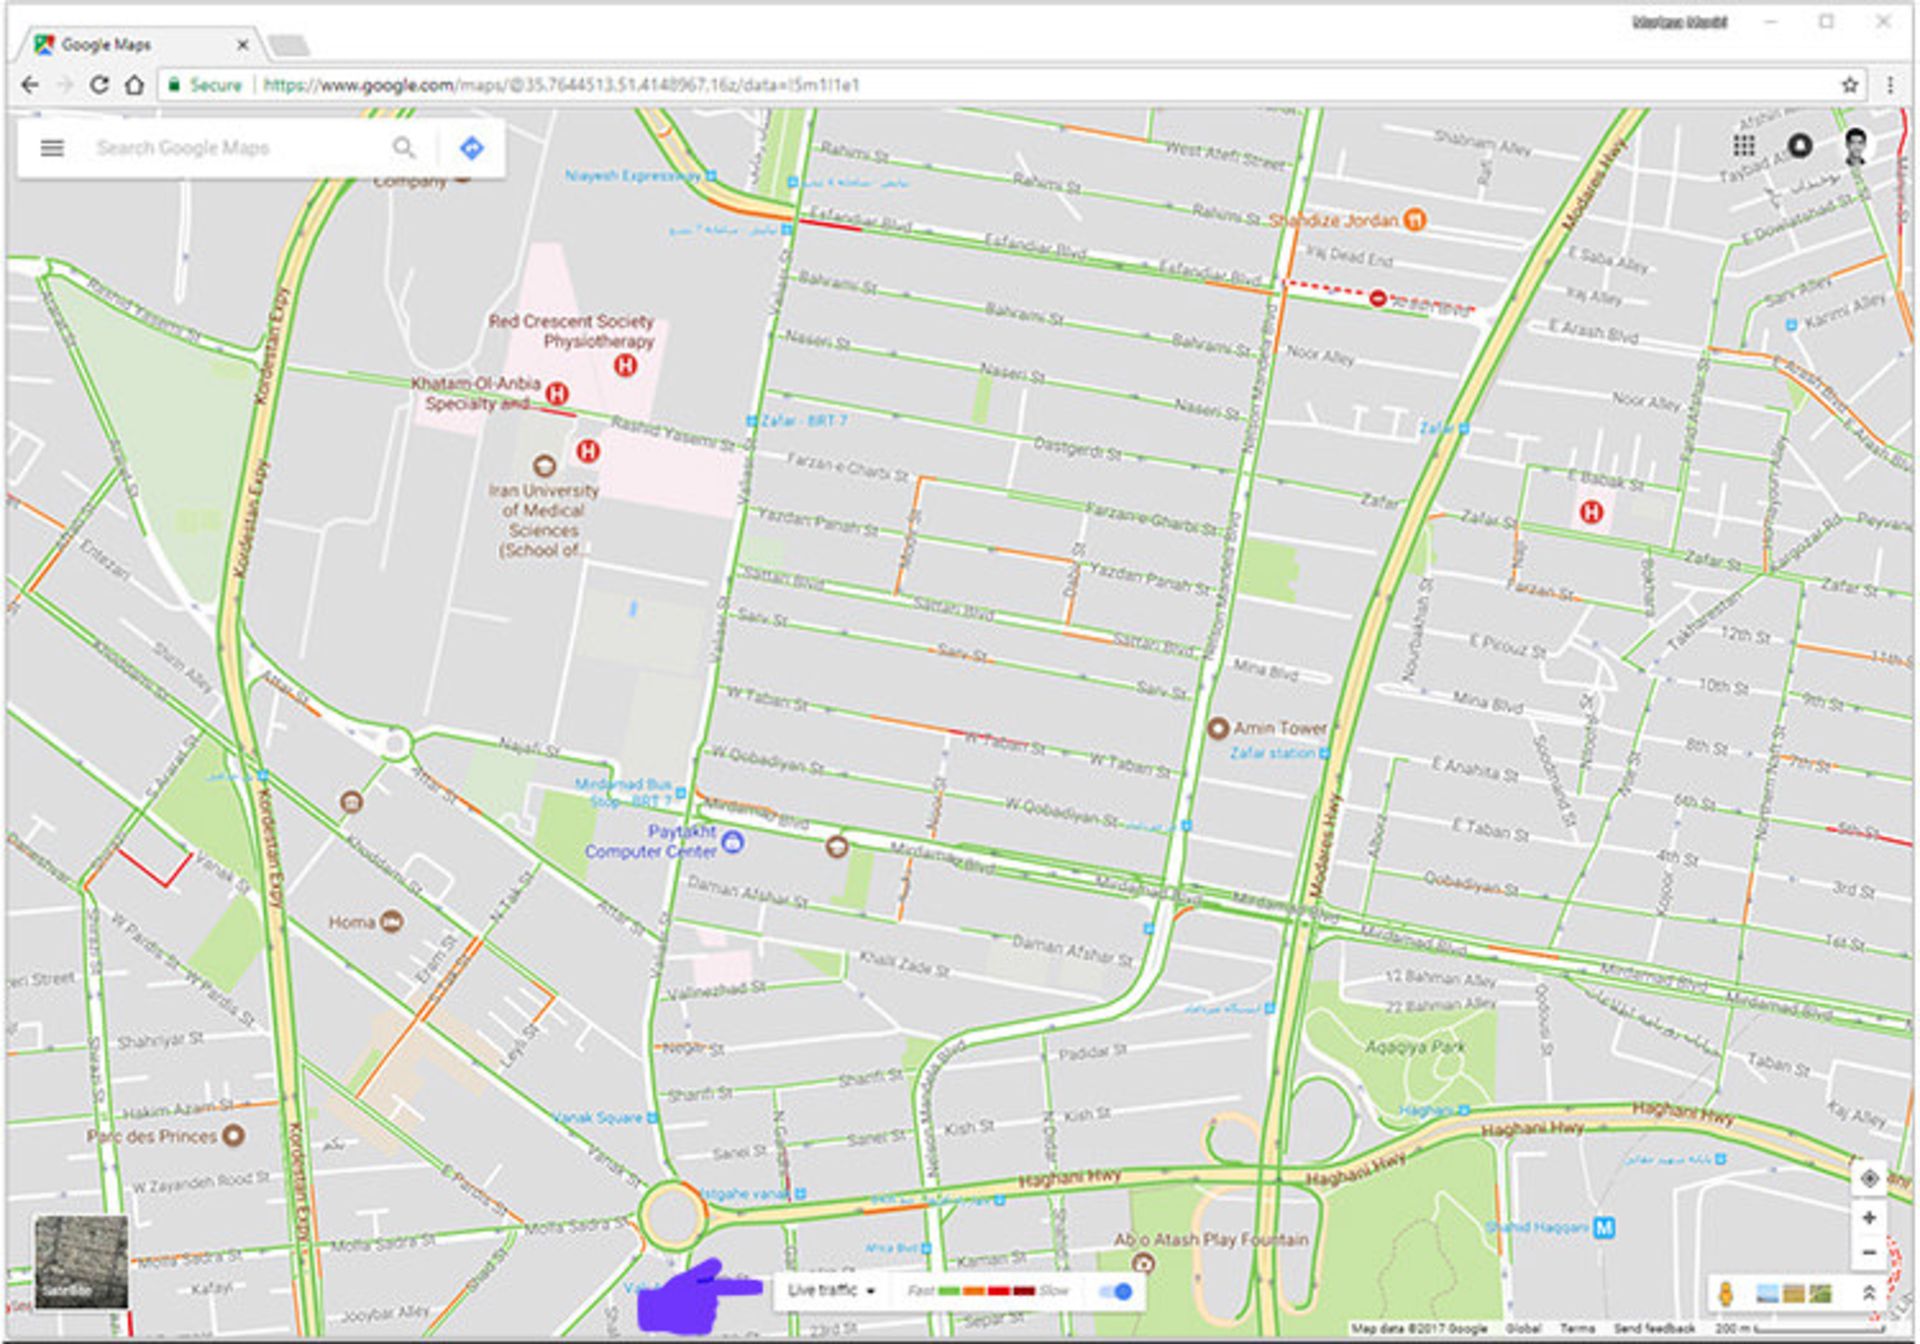
Task: Select the Street View pegman
Action: [1726, 1294]
